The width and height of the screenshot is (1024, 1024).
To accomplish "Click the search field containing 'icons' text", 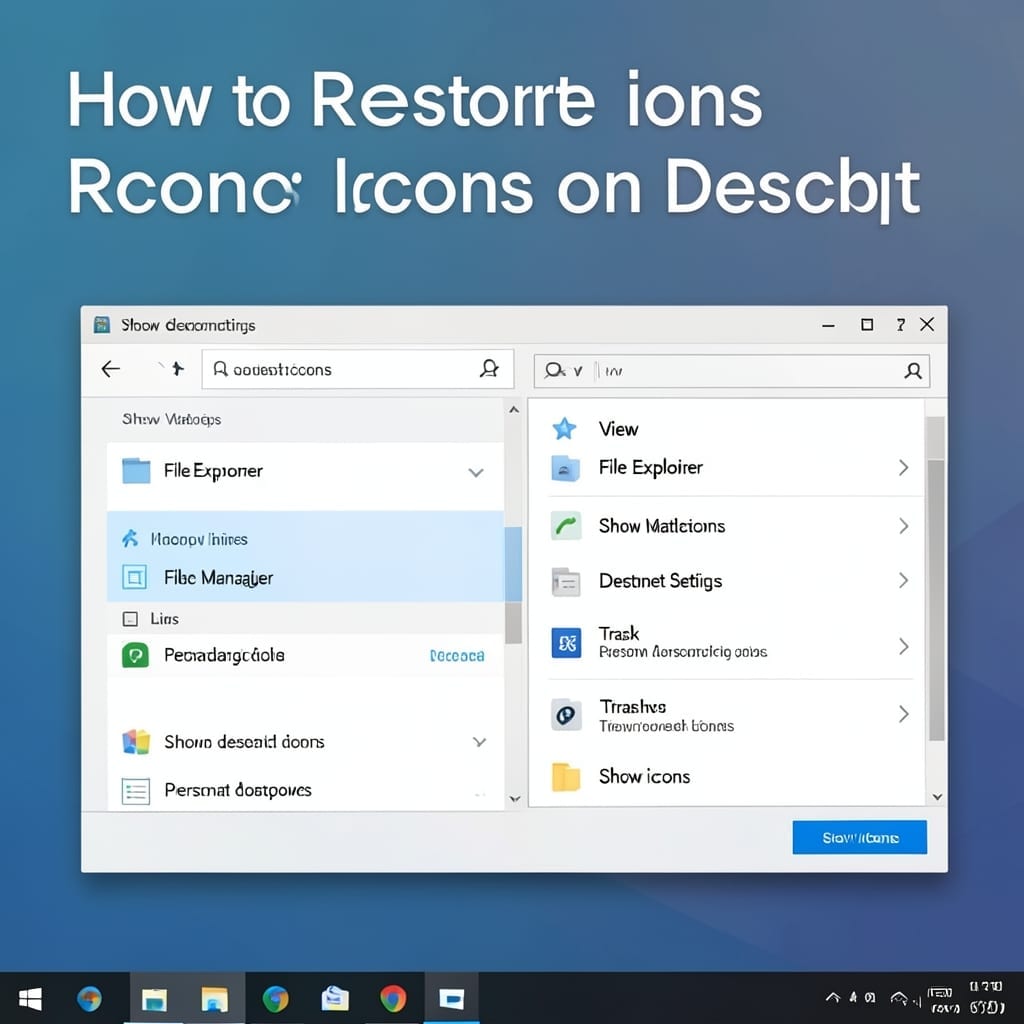I will click(x=357, y=369).
